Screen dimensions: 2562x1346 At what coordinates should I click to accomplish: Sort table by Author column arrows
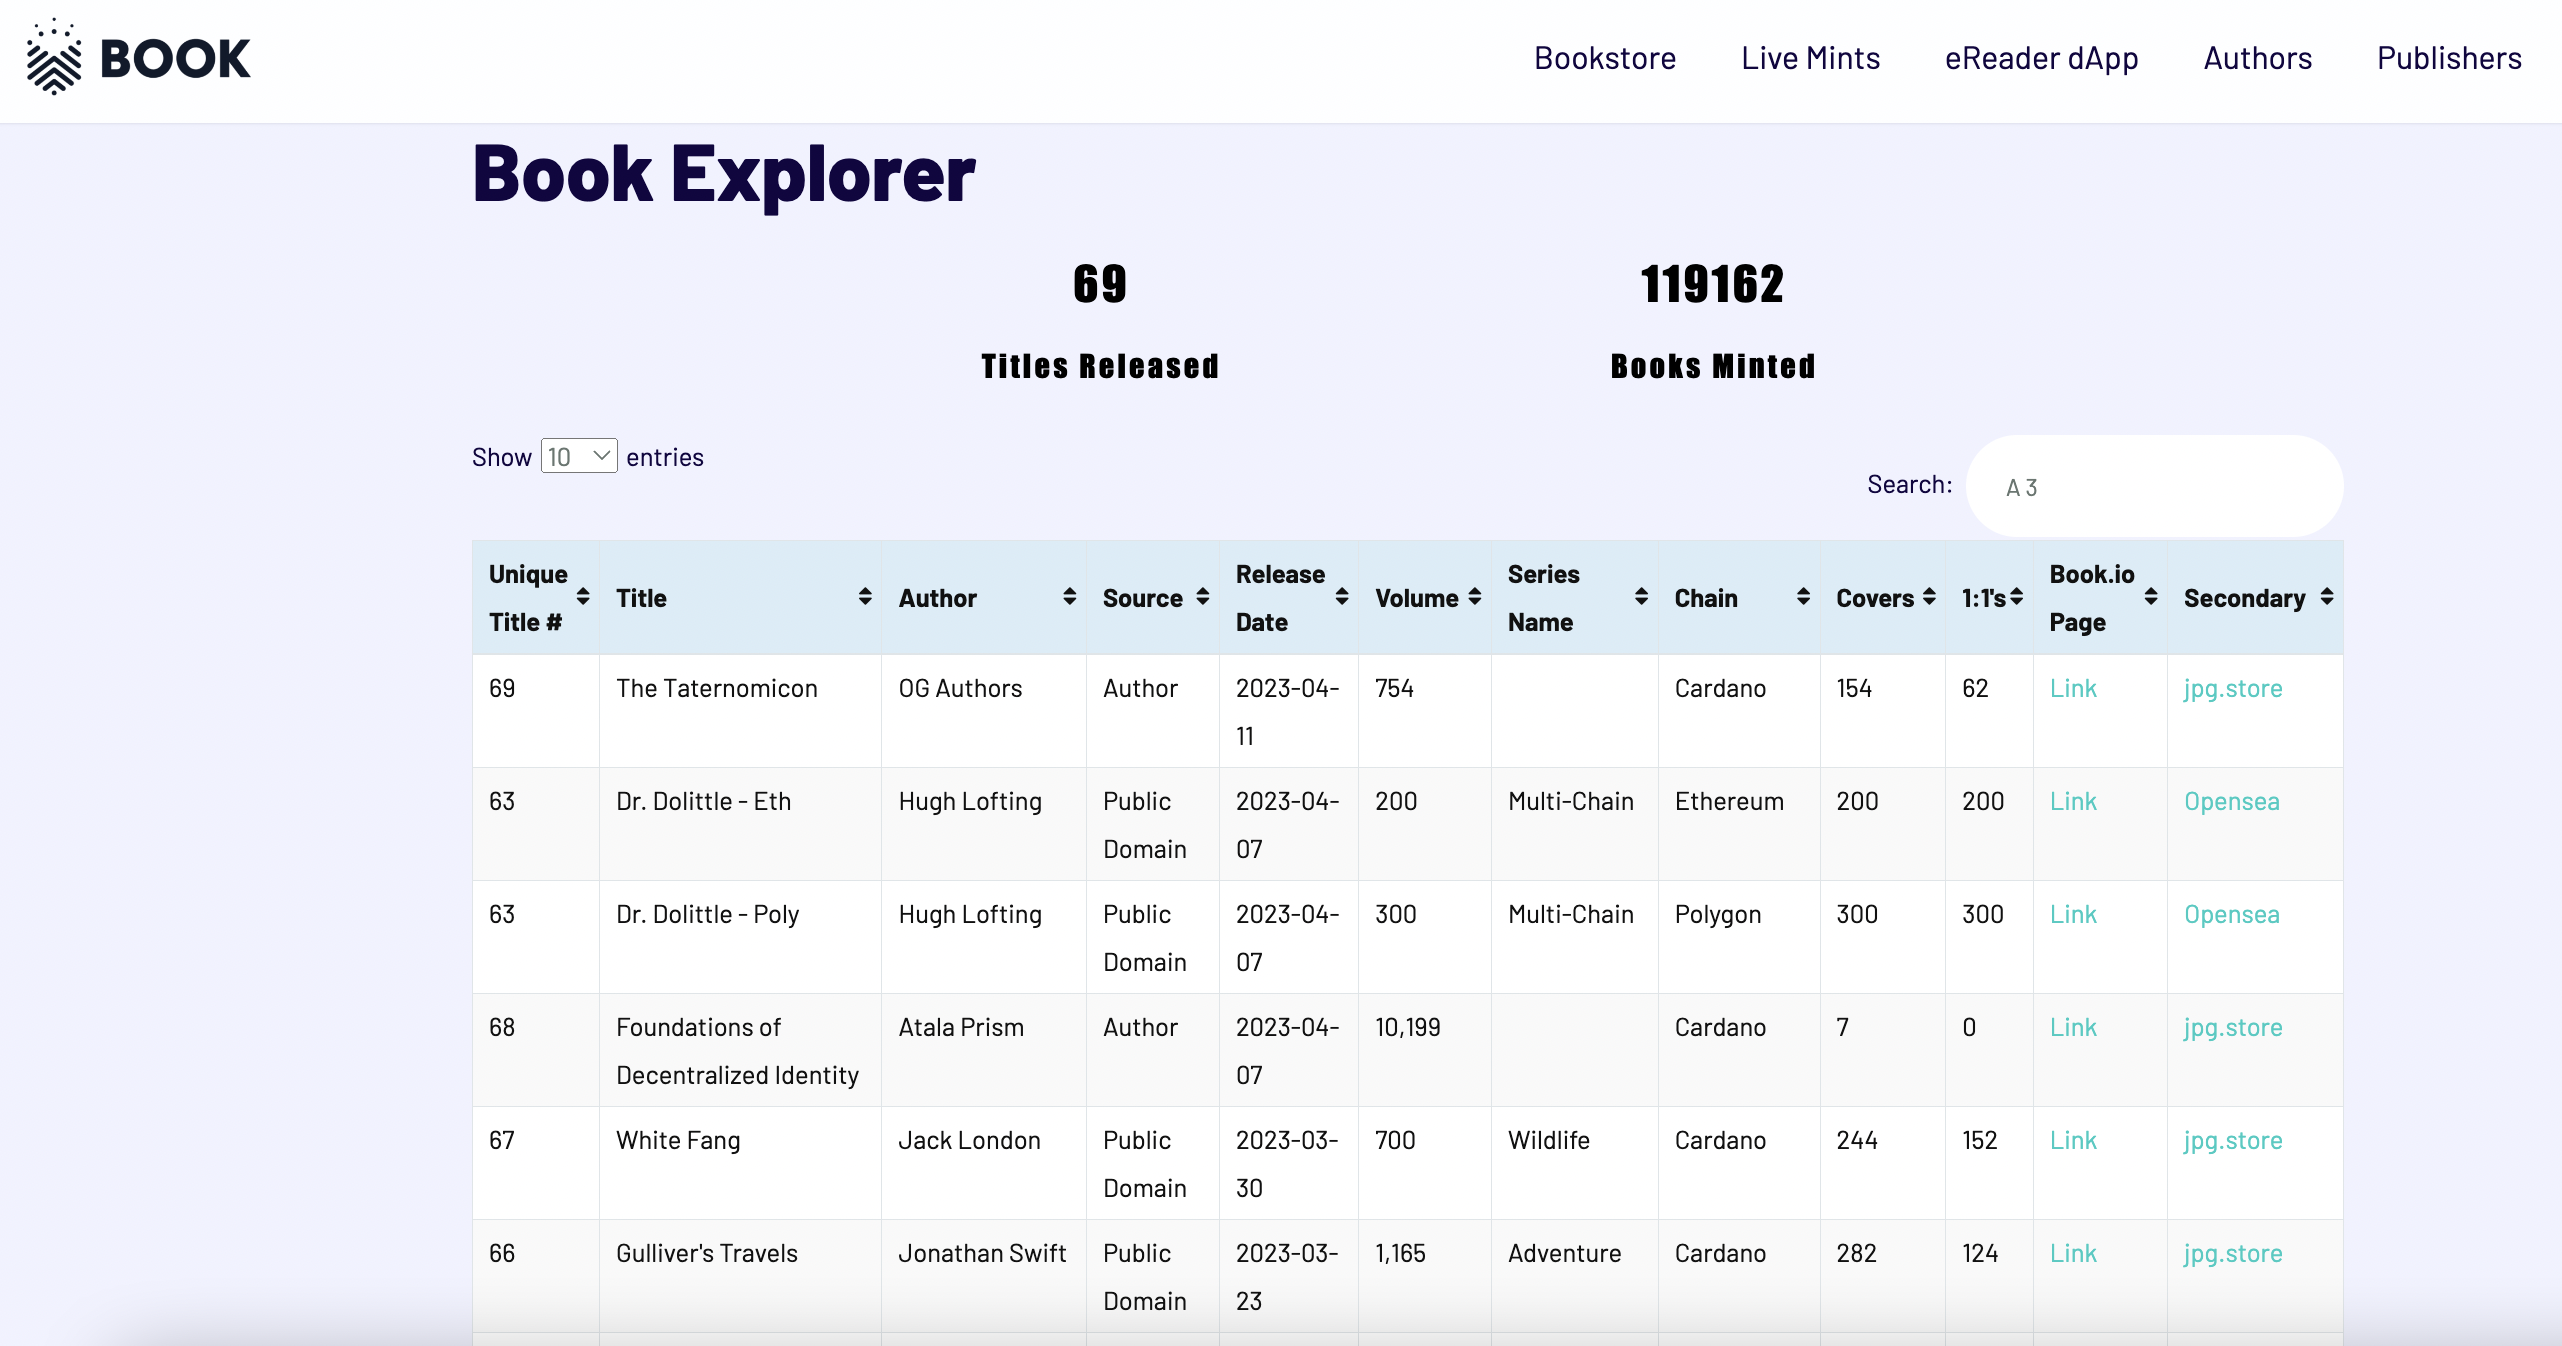point(1069,597)
